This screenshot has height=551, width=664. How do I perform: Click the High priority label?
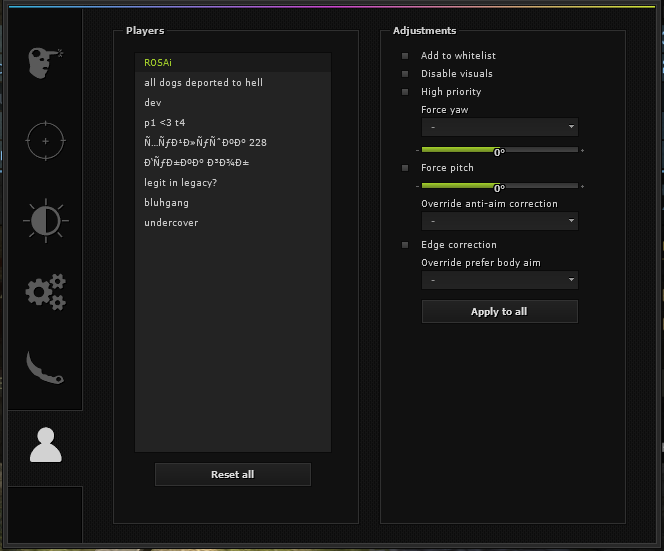click(451, 92)
